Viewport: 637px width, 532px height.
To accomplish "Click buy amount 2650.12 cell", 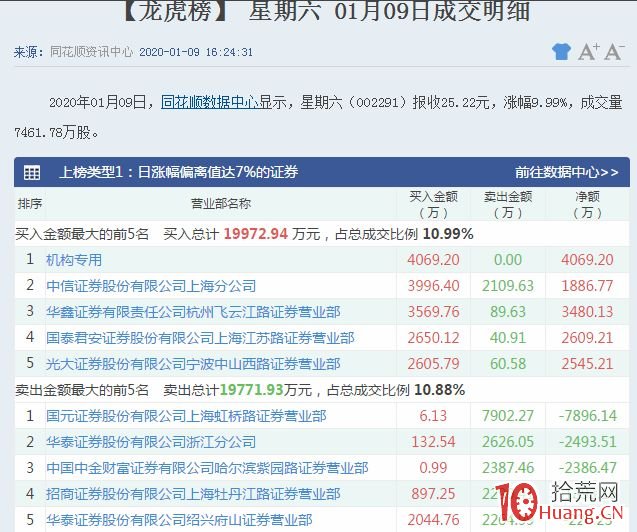I will pos(433,338).
